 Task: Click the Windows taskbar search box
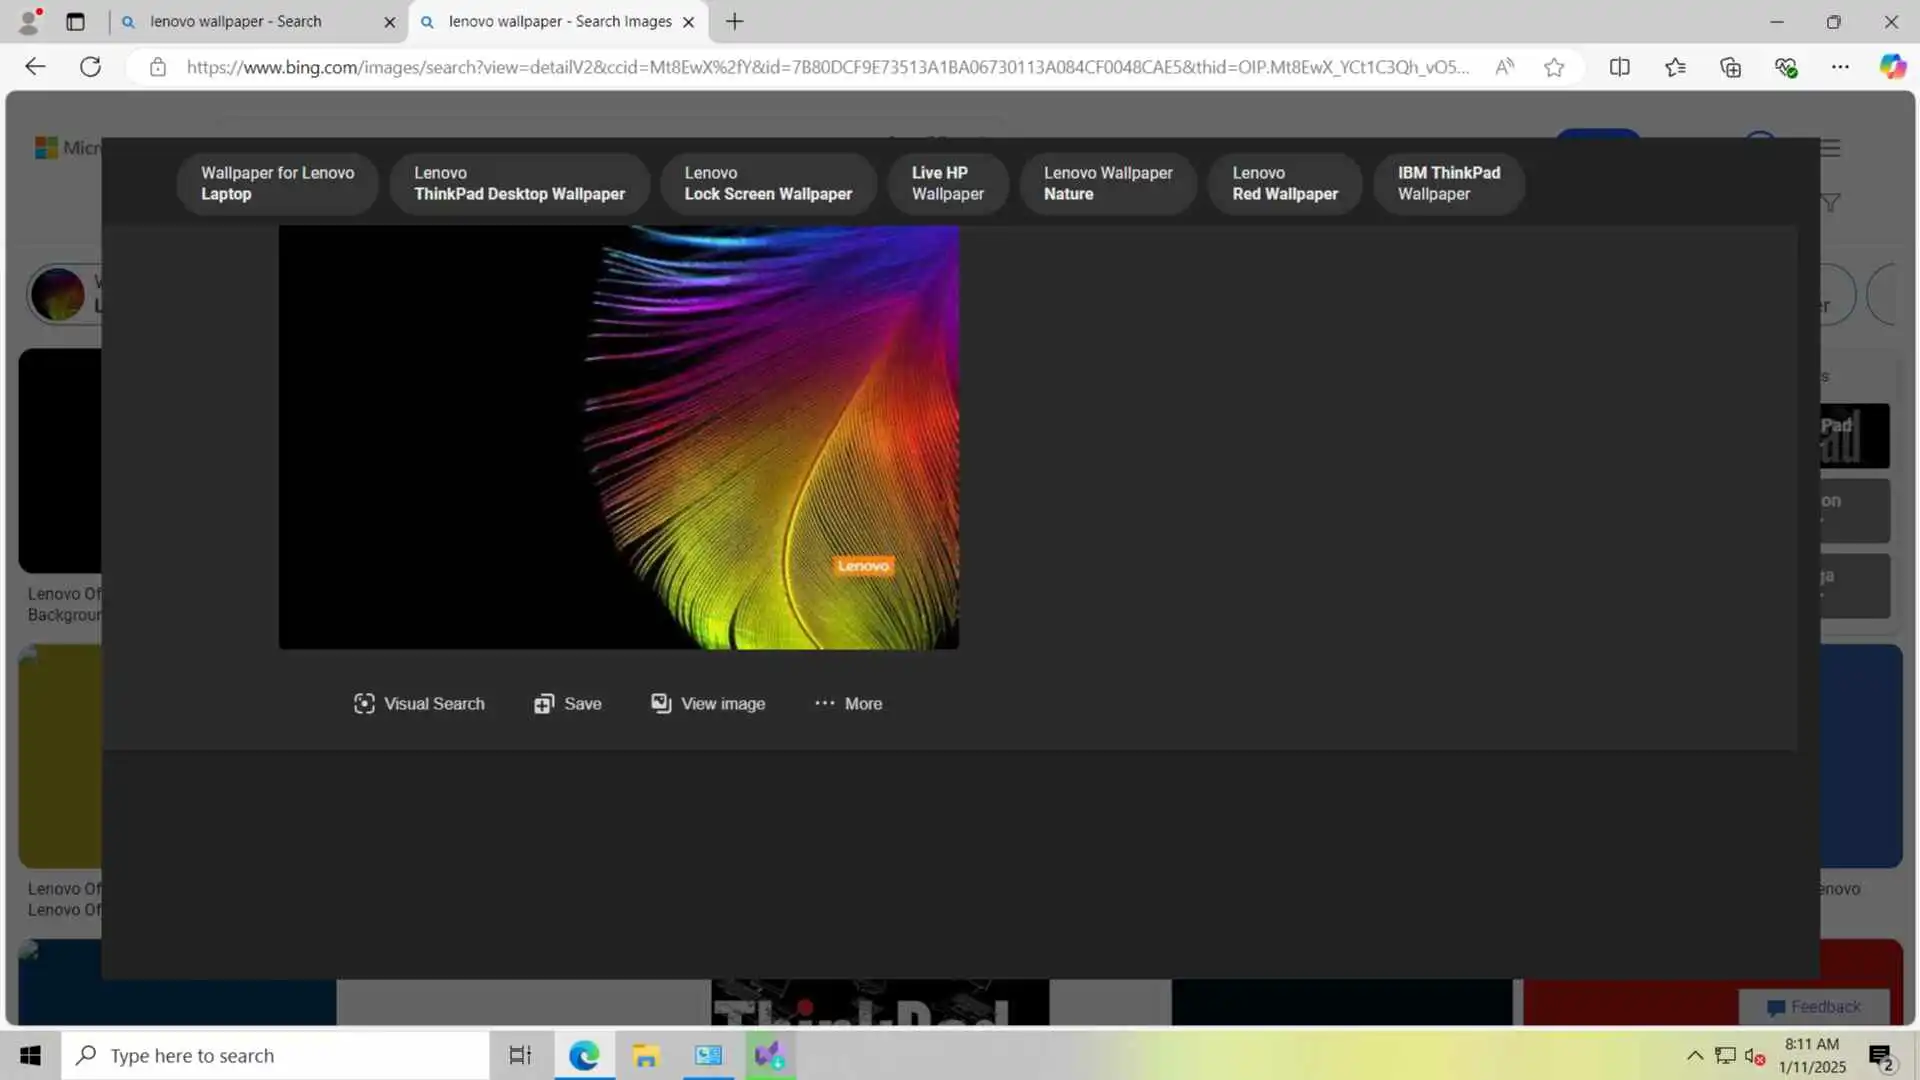tap(275, 1055)
